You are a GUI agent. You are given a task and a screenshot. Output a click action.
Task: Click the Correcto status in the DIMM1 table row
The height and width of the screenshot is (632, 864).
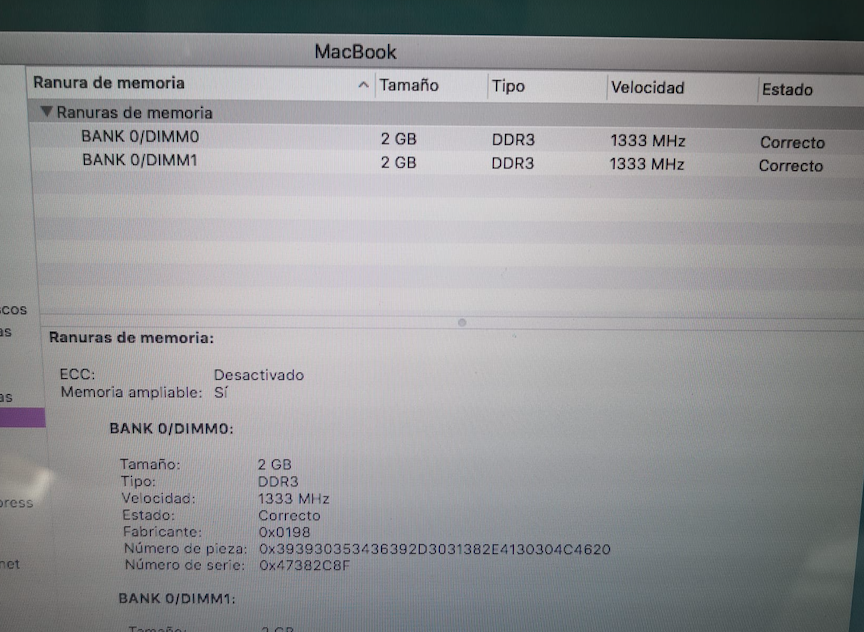tap(791, 166)
